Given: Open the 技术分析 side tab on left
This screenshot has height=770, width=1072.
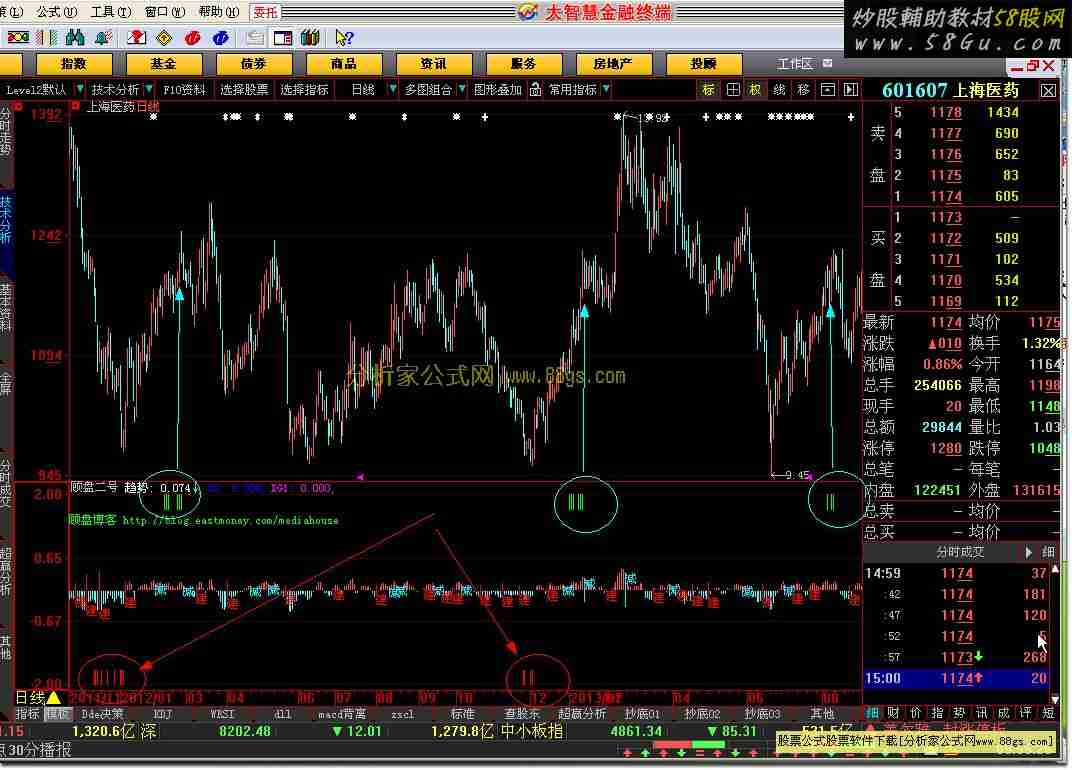Looking at the screenshot, I should point(6,221).
